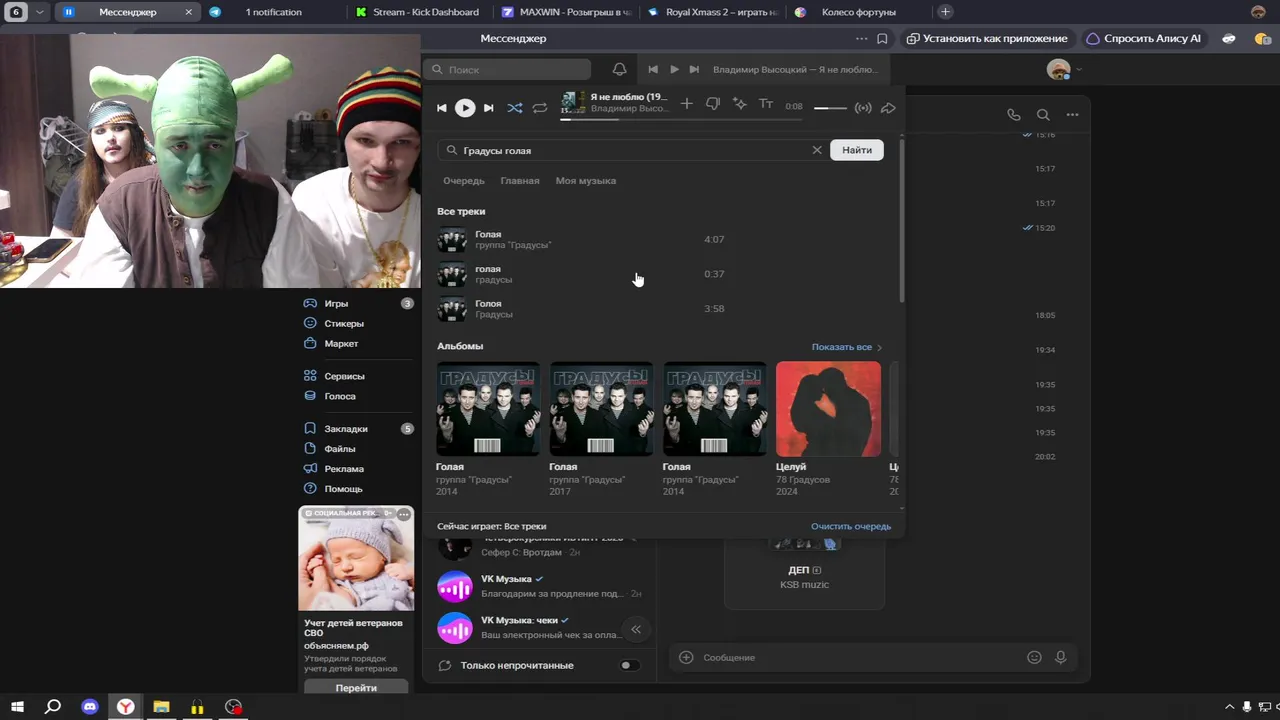The width and height of the screenshot is (1280, 720).
Task: Open the emoji picker smiley icon
Action: coord(1034,657)
